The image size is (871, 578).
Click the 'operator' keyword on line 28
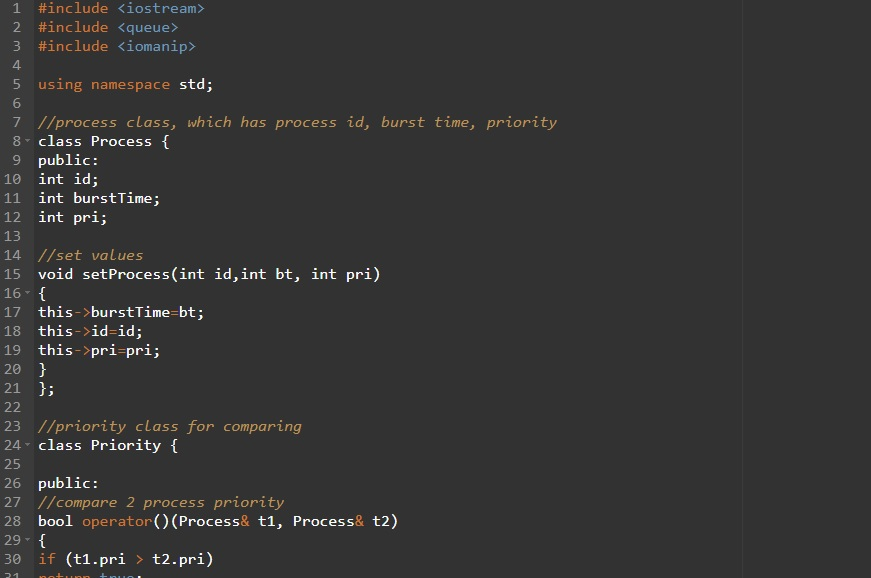[117, 521]
